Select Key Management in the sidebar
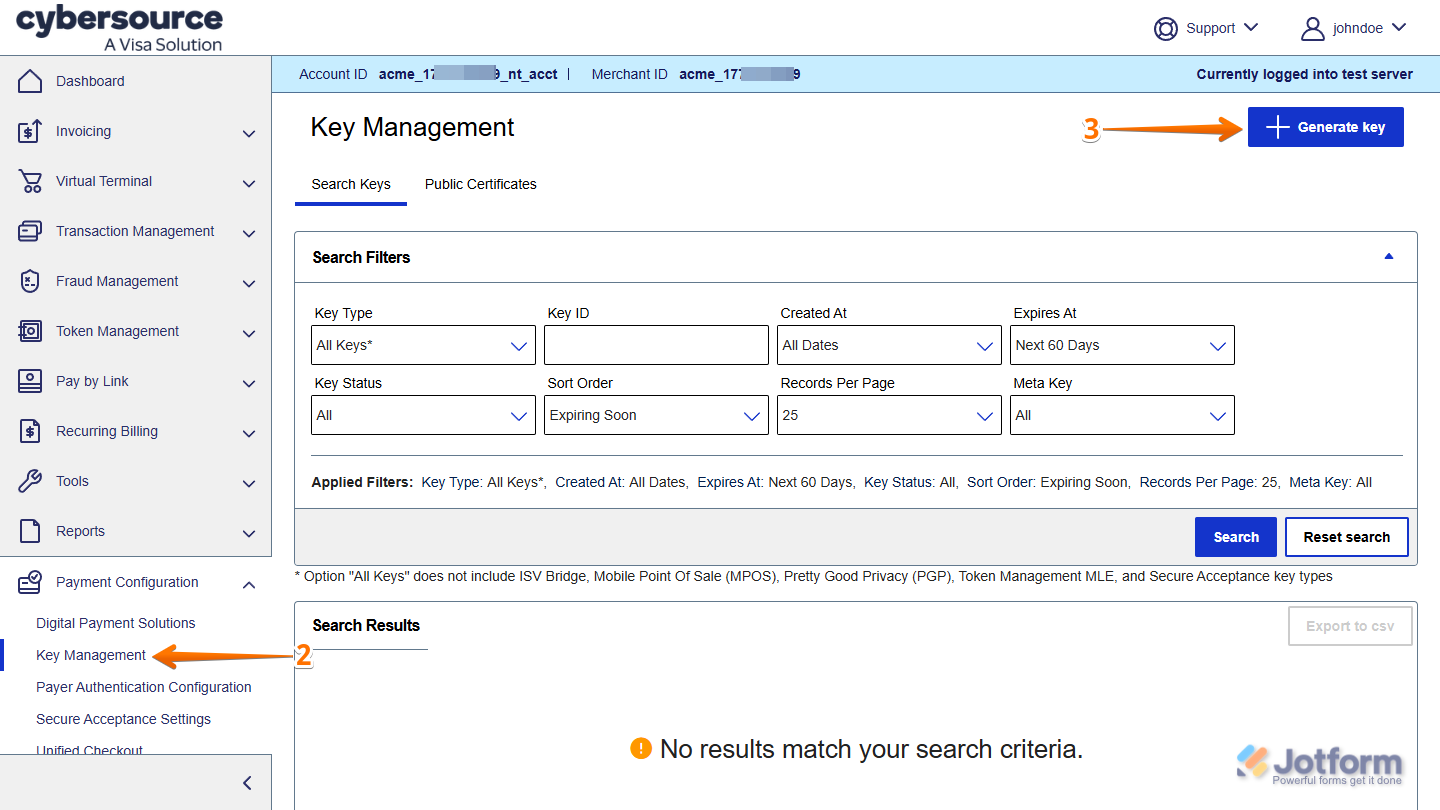 (x=91, y=655)
